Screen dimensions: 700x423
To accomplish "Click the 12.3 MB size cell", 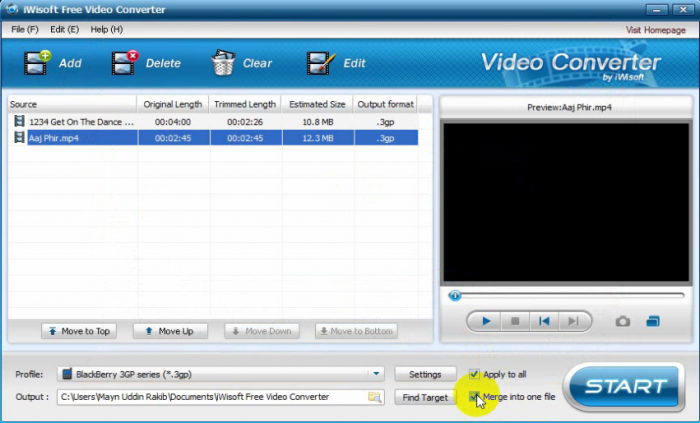I will coord(317,138).
